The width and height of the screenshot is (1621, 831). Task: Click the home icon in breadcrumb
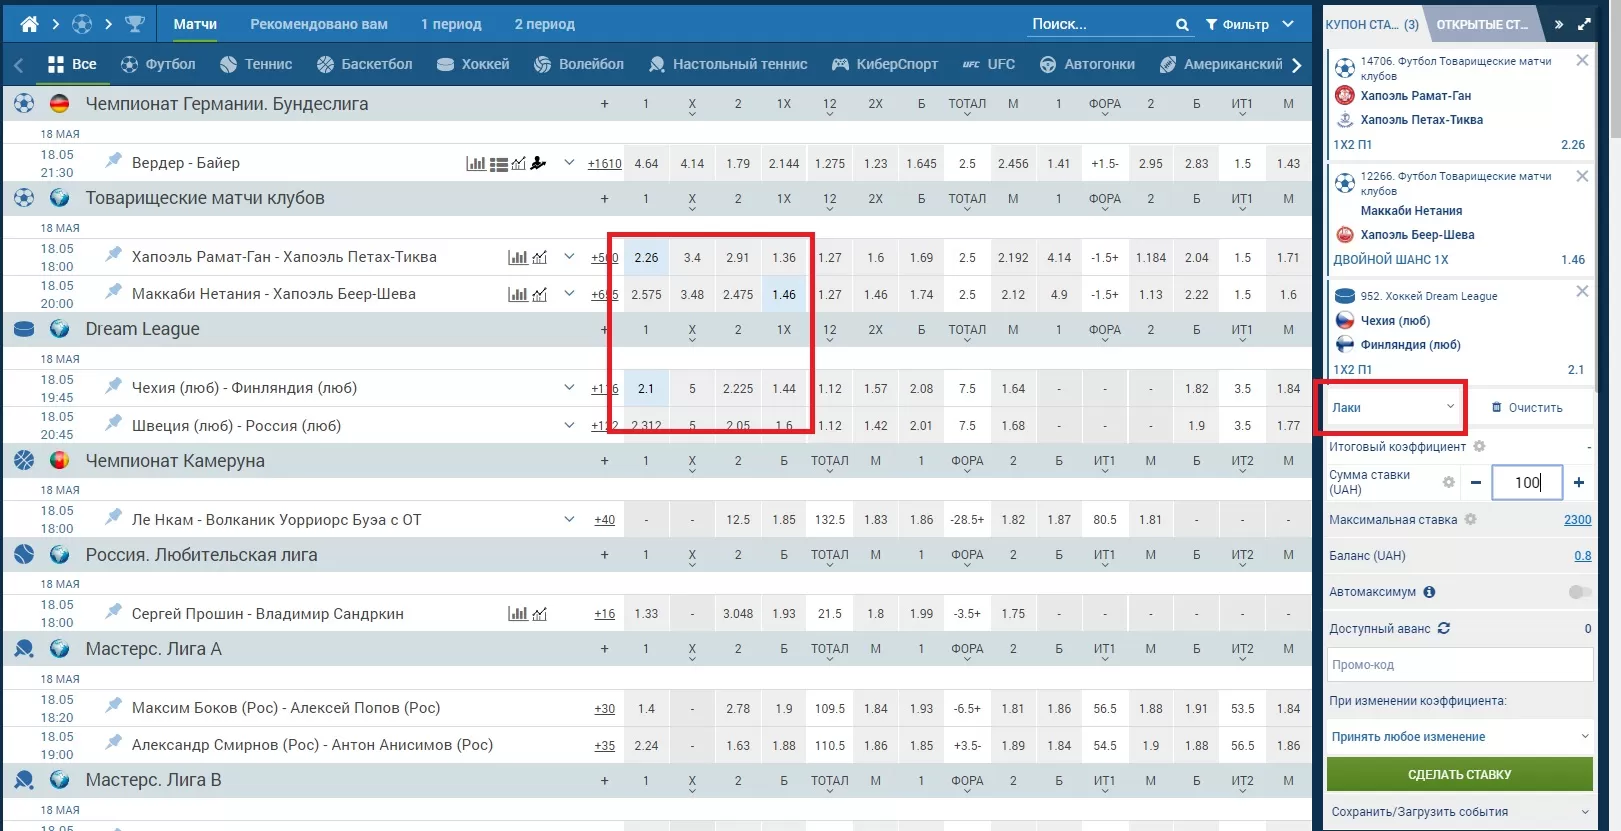(x=29, y=24)
